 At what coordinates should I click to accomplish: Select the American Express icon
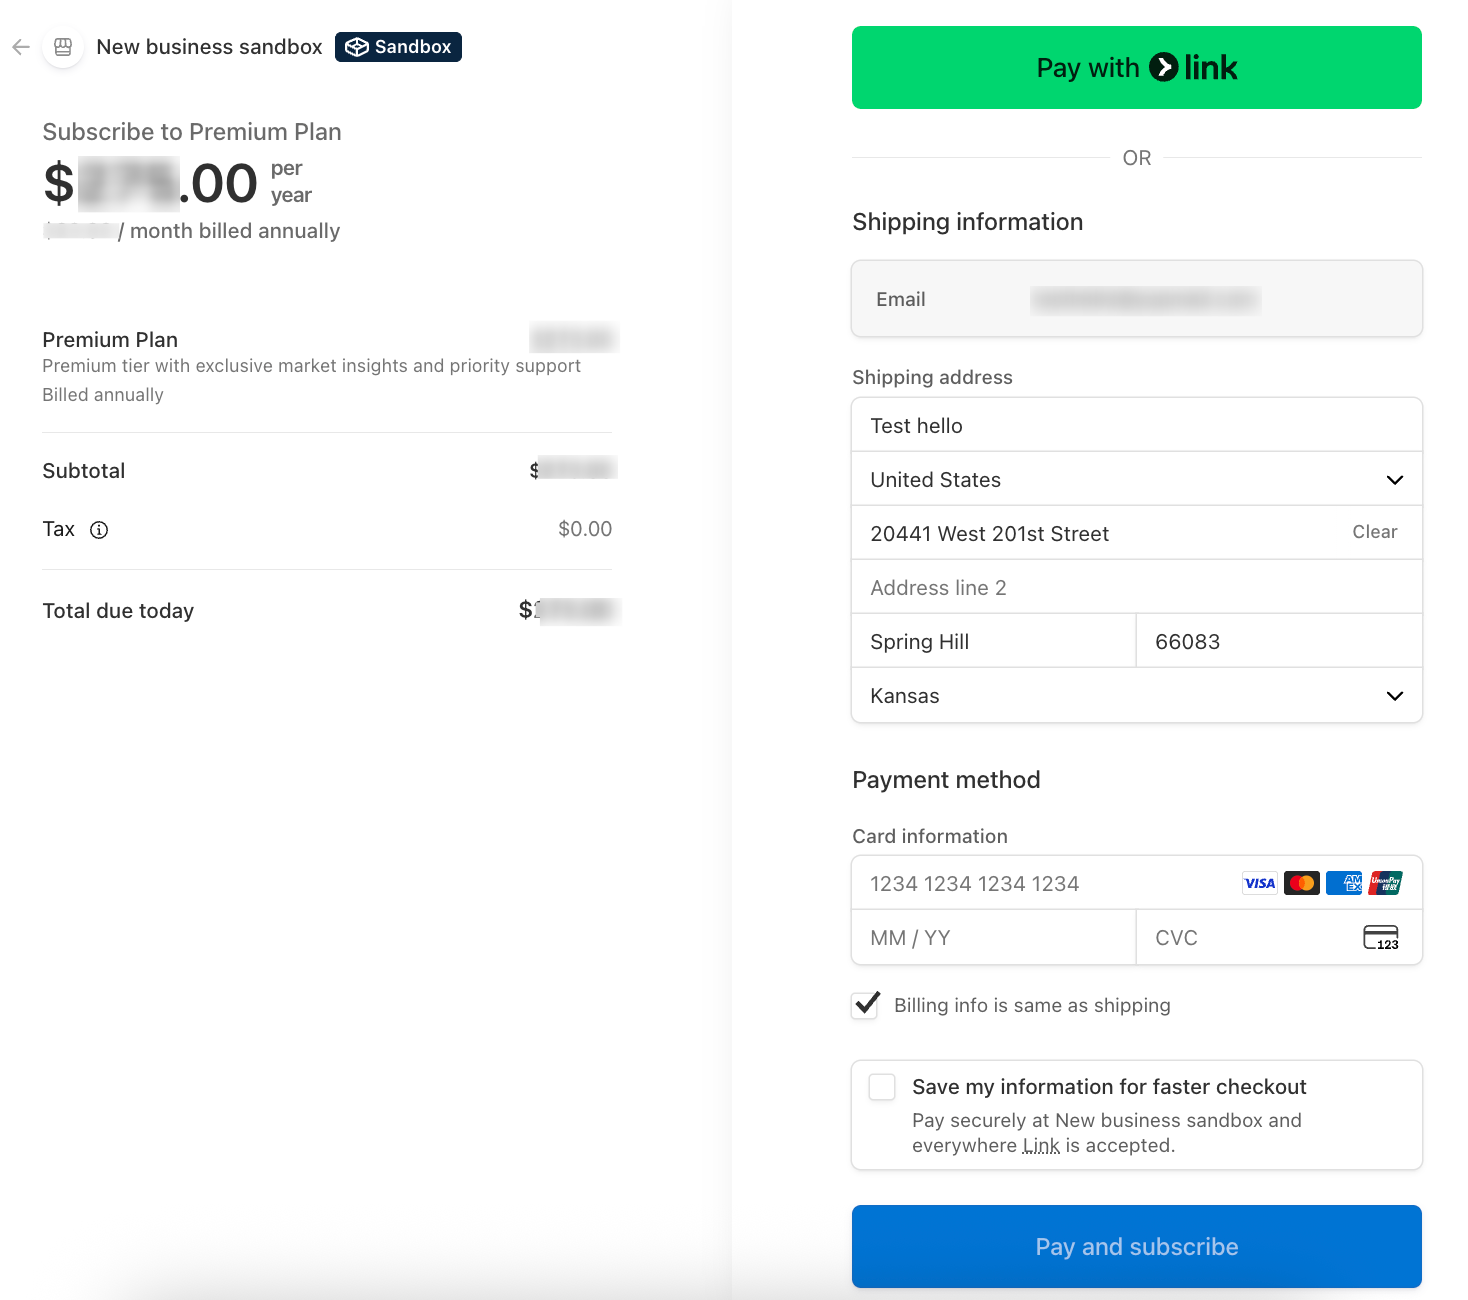coord(1343,883)
